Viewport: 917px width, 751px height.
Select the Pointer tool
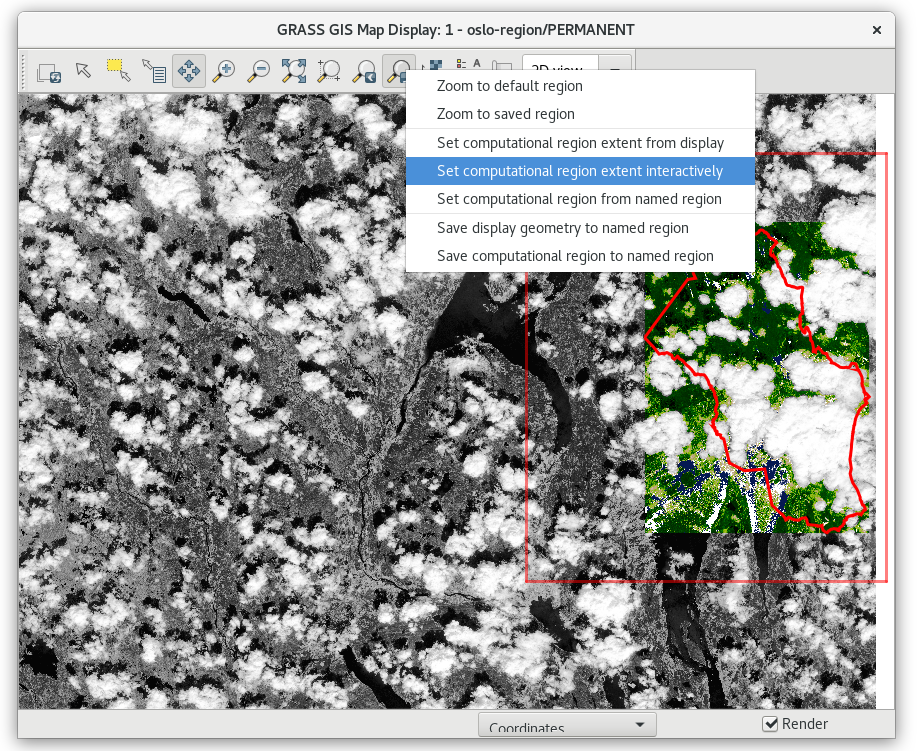click(84, 71)
